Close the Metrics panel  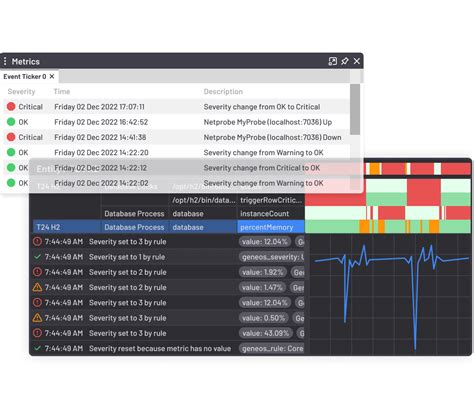click(357, 61)
